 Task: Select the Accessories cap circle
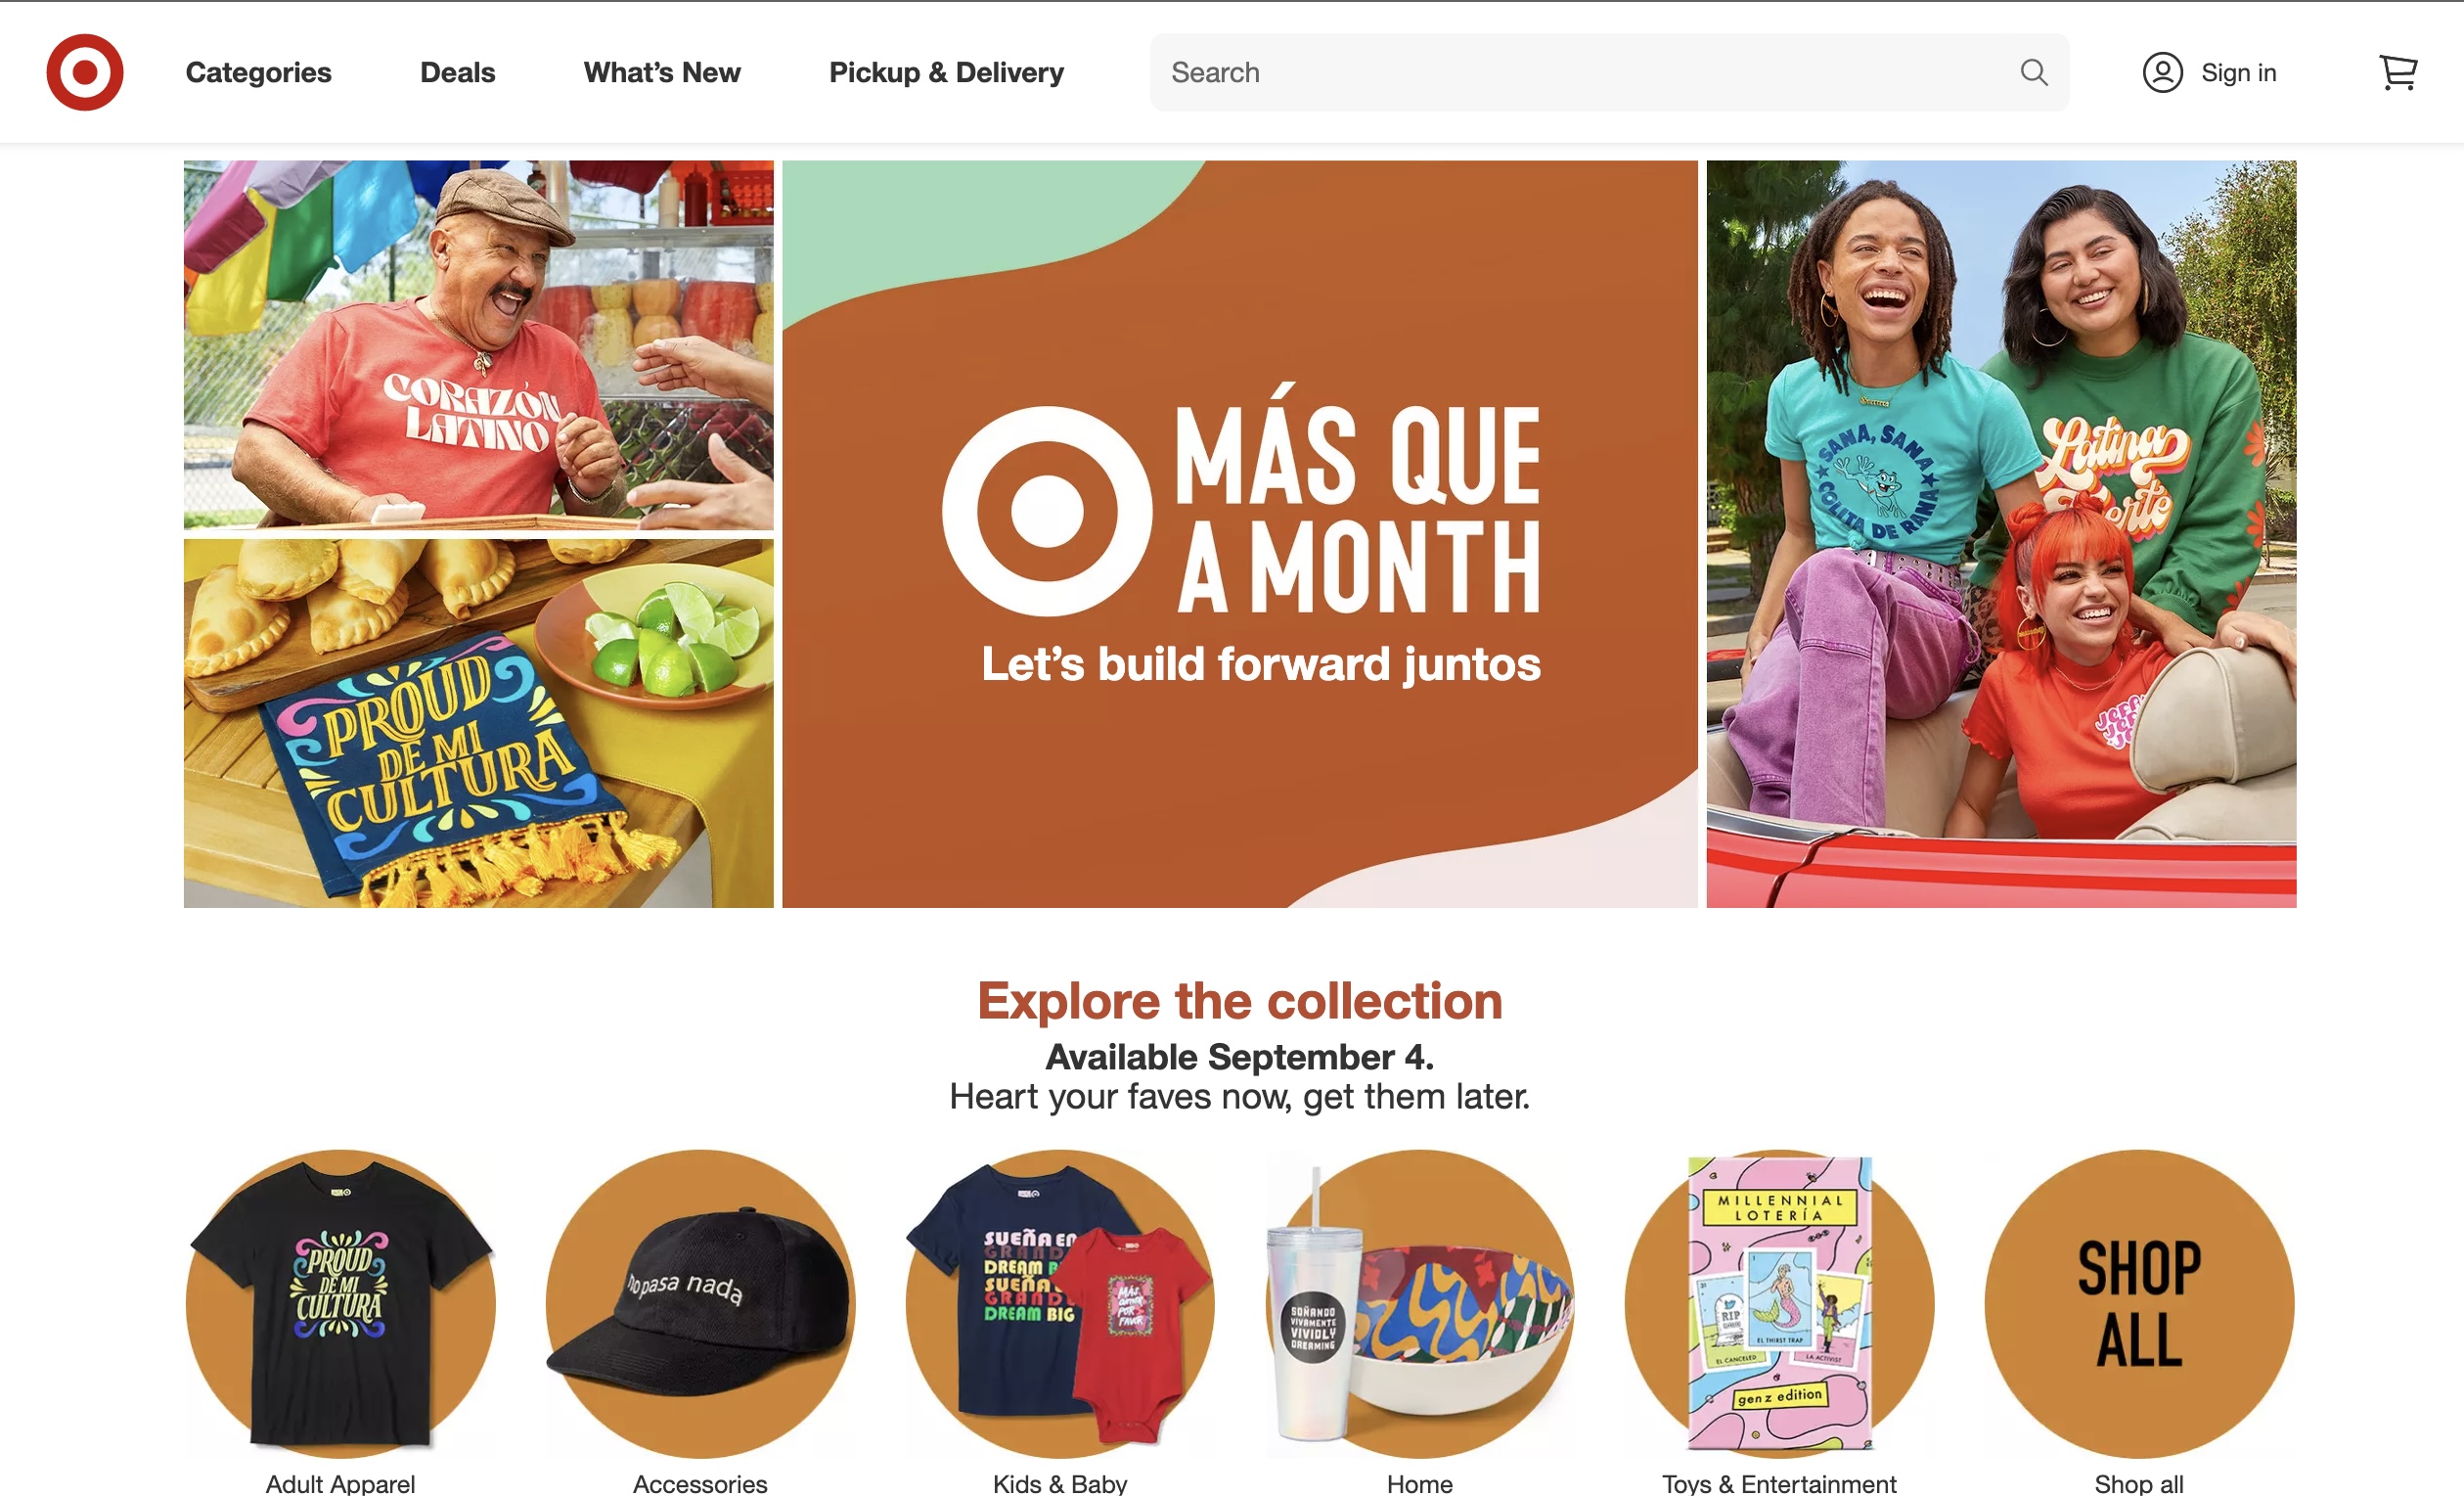700,1303
